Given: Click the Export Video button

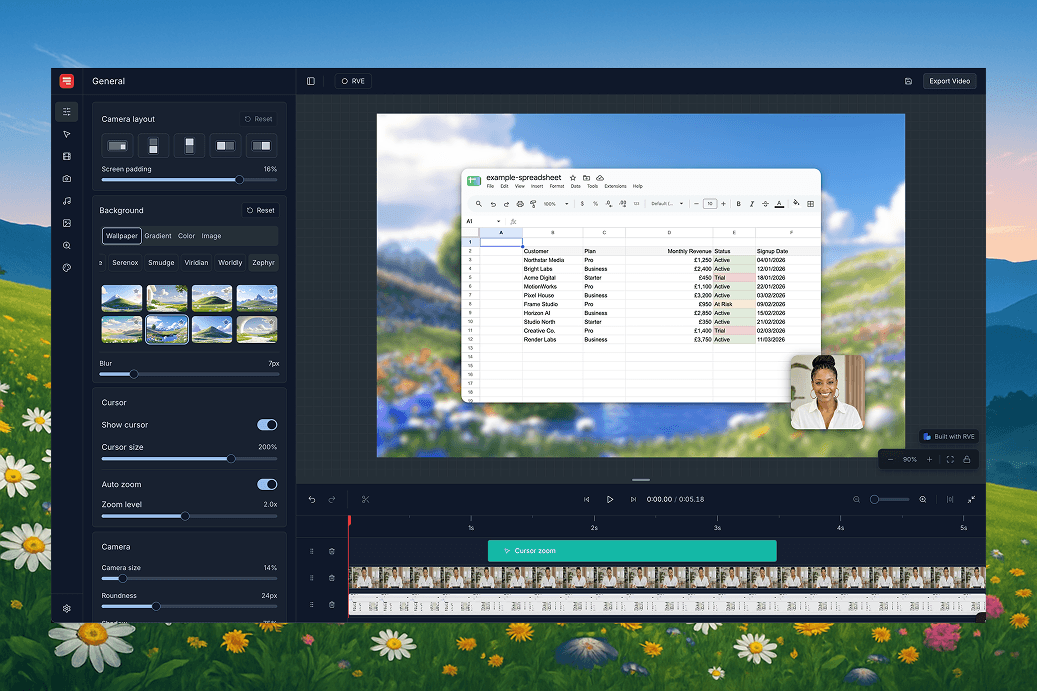Looking at the screenshot, I should [950, 81].
